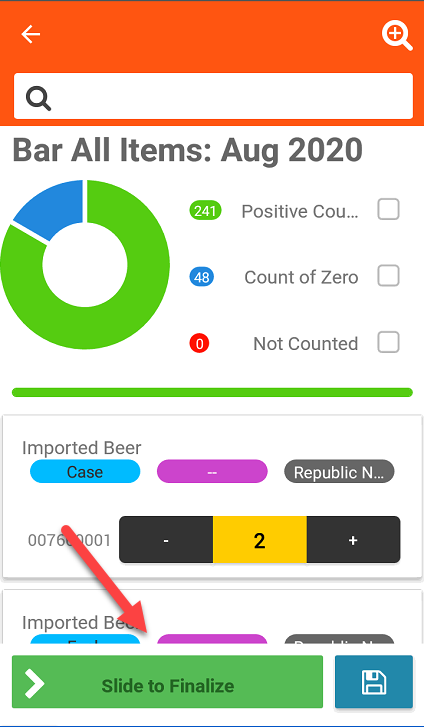The width and height of the screenshot is (424, 727).
Task: Click the blue 48 count badge
Action: [202, 277]
